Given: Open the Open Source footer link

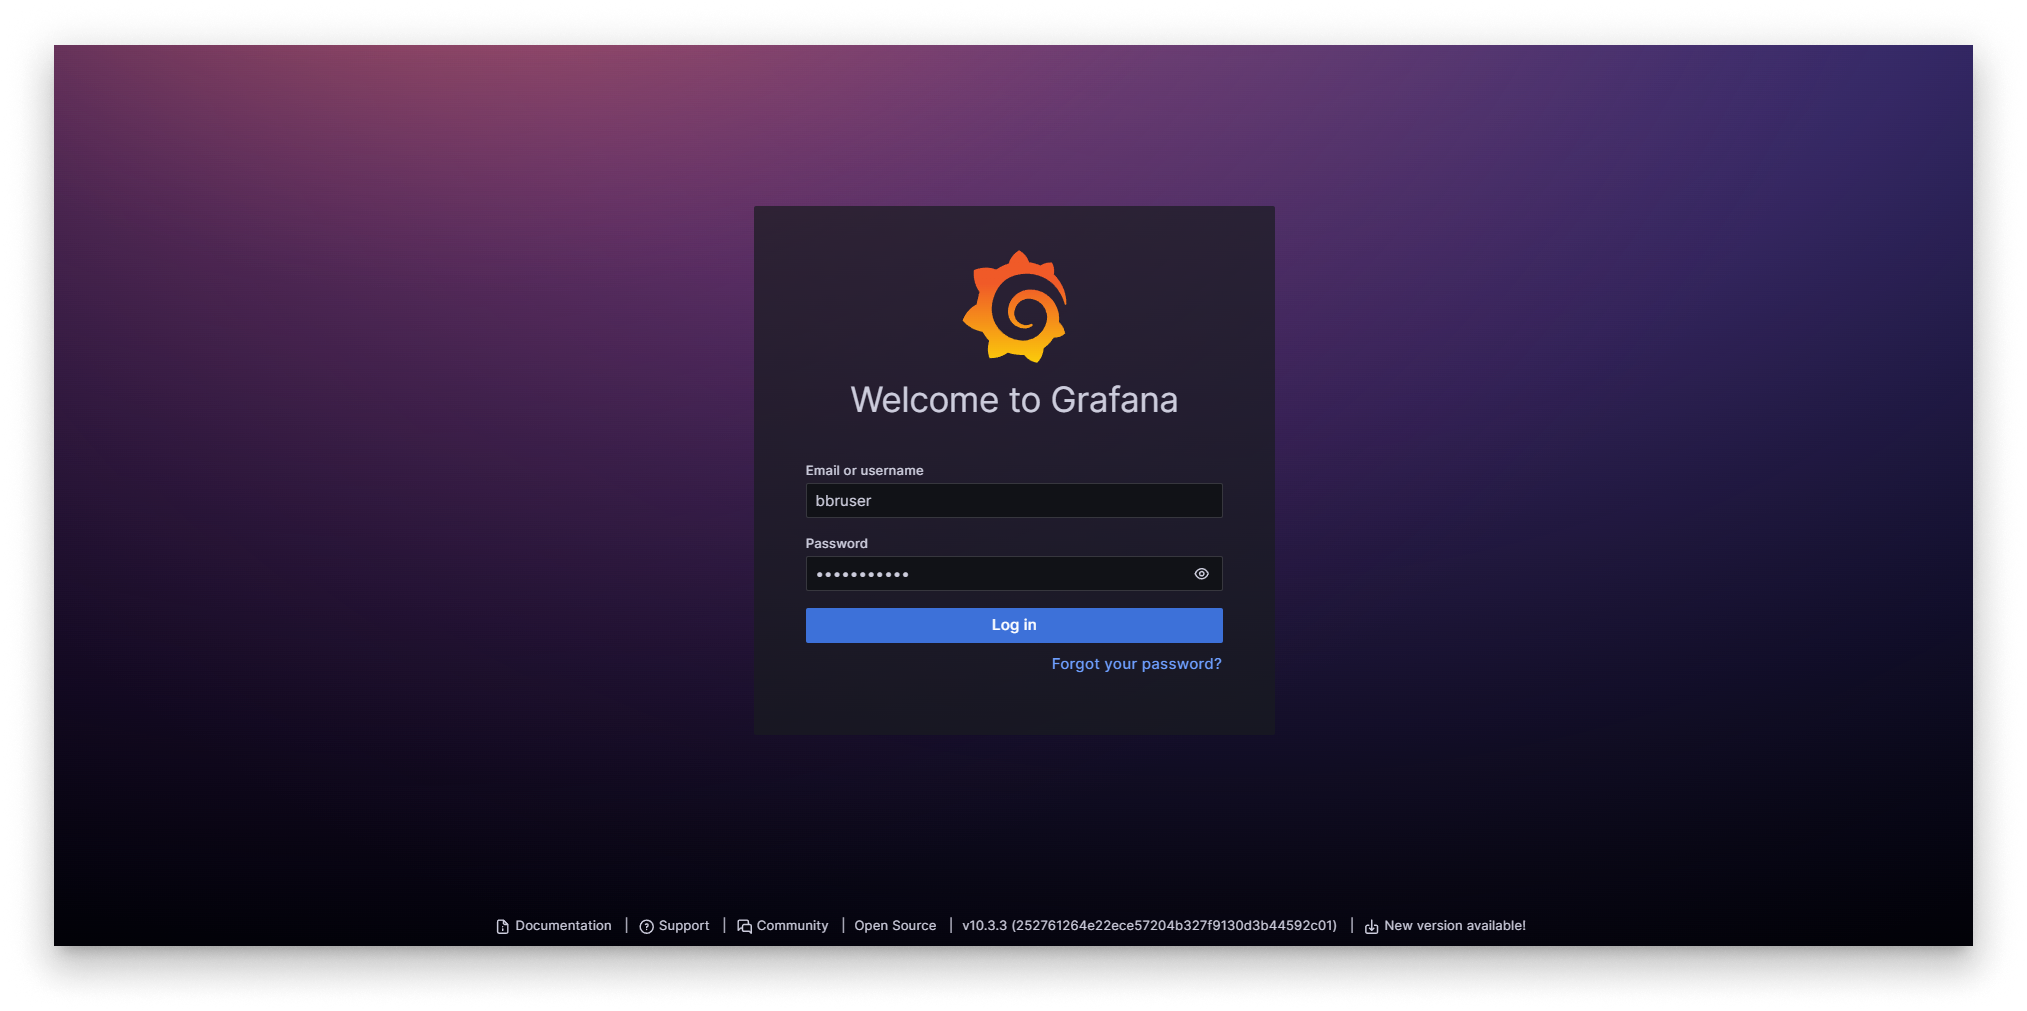Looking at the screenshot, I should pos(895,926).
